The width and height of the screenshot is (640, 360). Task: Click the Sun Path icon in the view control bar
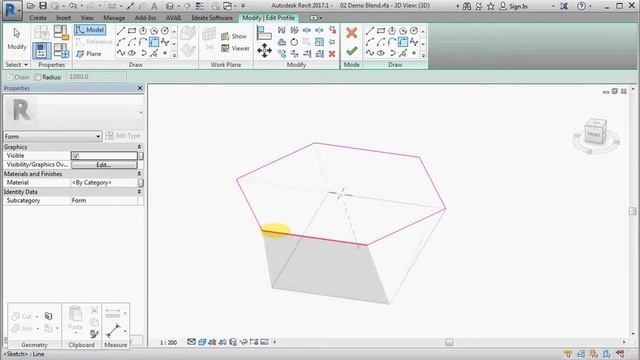tap(212, 342)
